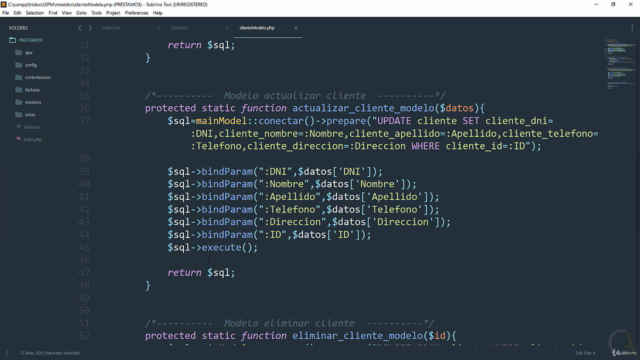Image resolution: width=640 pixels, height=360 pixels.
Task: Open the Preferences menu
Action: (136, 13)
